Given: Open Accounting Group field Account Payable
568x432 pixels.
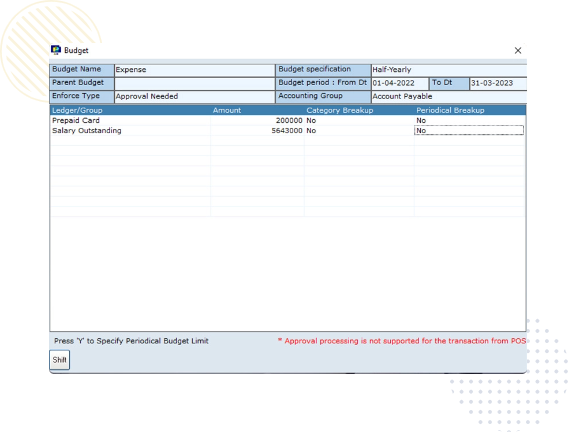Looking at the screenshot, I should coord(449,97).
